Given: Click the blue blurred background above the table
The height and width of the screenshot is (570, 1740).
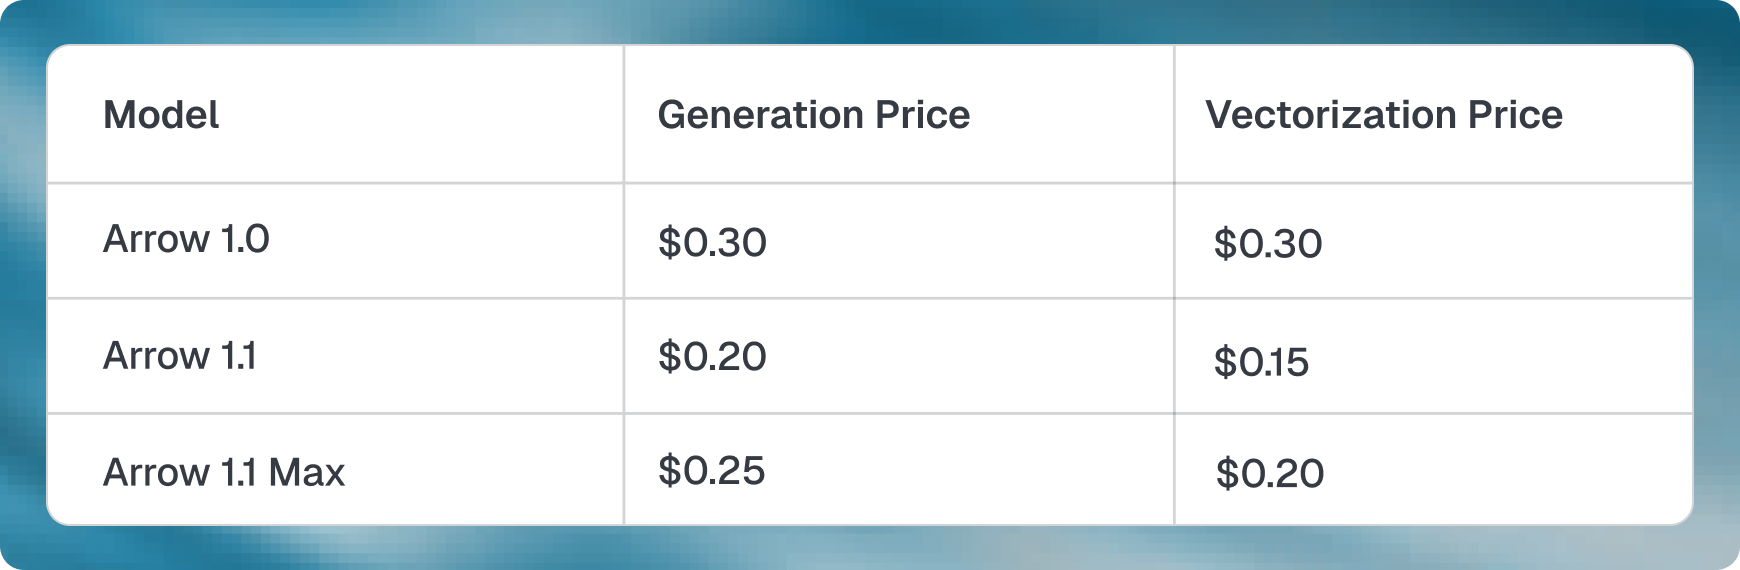Looking at the screenshot, I should click(870, 20).
